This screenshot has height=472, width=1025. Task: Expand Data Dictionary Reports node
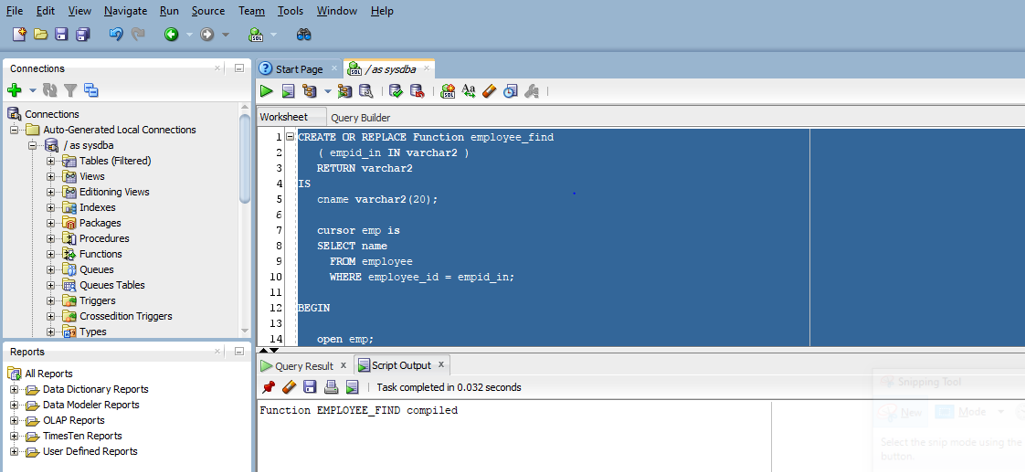pos(14,390)
